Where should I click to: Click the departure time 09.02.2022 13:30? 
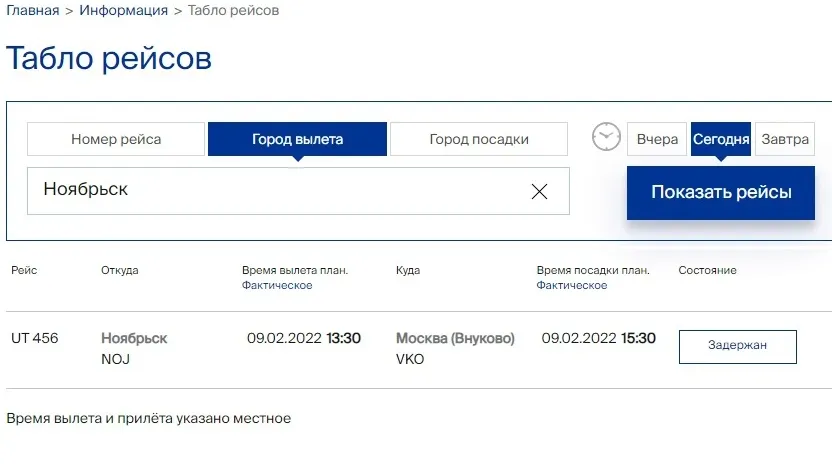pyautogui.click(x=304, y=338)
